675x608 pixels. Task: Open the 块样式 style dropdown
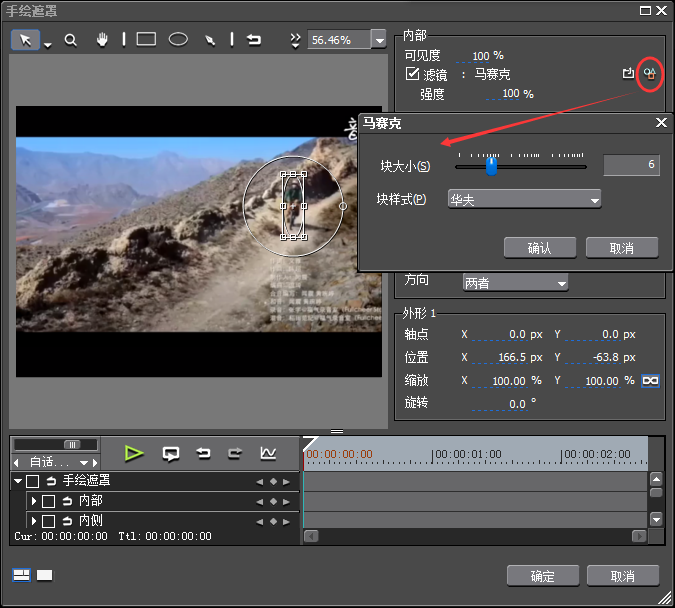click(x=525, y=199)
